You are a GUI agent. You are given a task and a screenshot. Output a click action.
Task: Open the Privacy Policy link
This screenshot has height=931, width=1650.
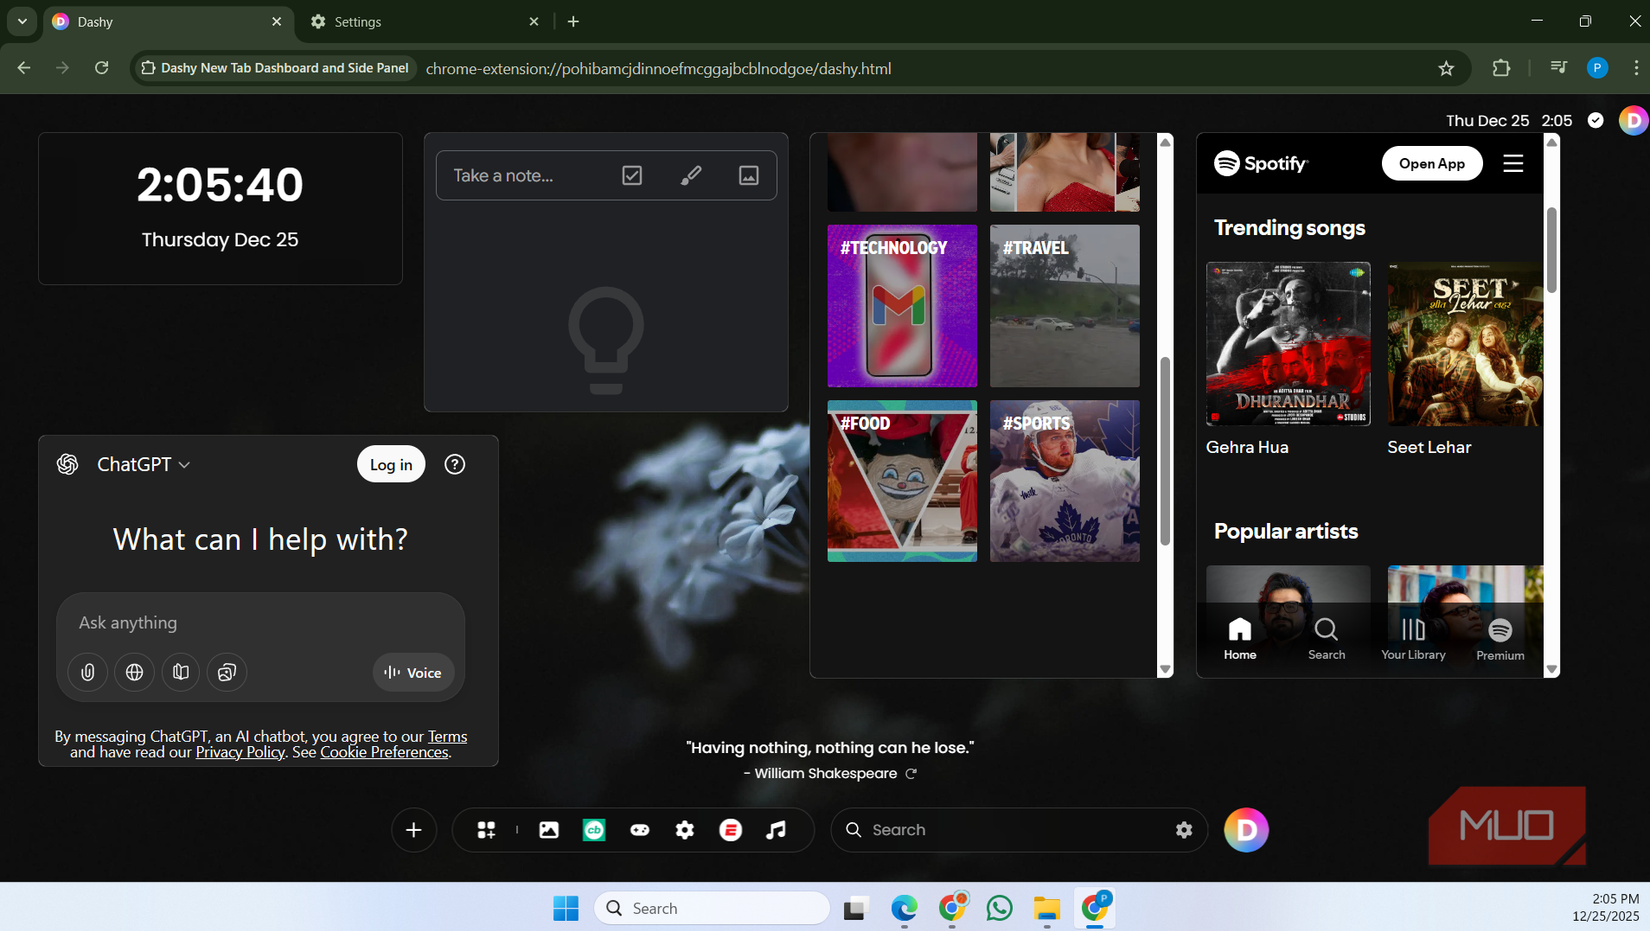pyautogui.click(x=240, y=752)
